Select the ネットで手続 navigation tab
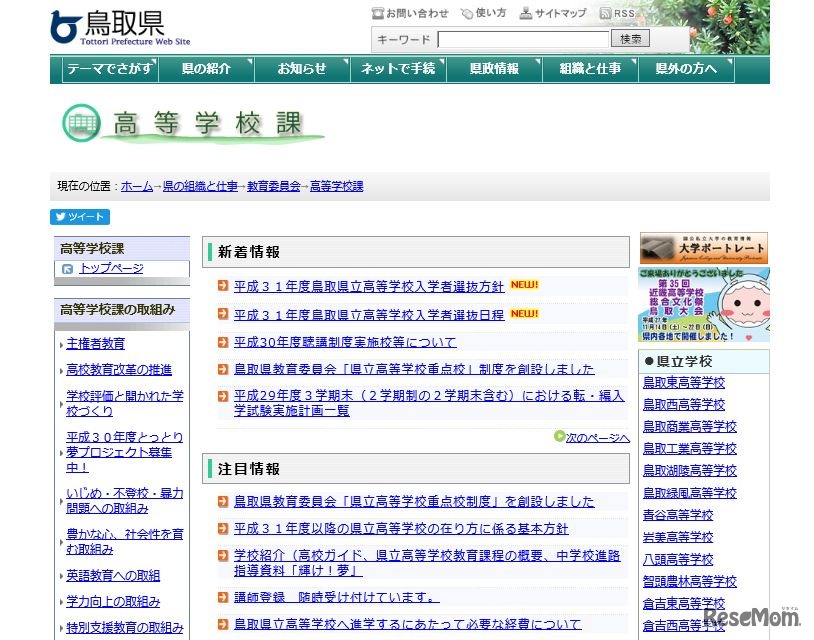Image resolution: width=814 pixels, height=640 pixels. [398, 69]
